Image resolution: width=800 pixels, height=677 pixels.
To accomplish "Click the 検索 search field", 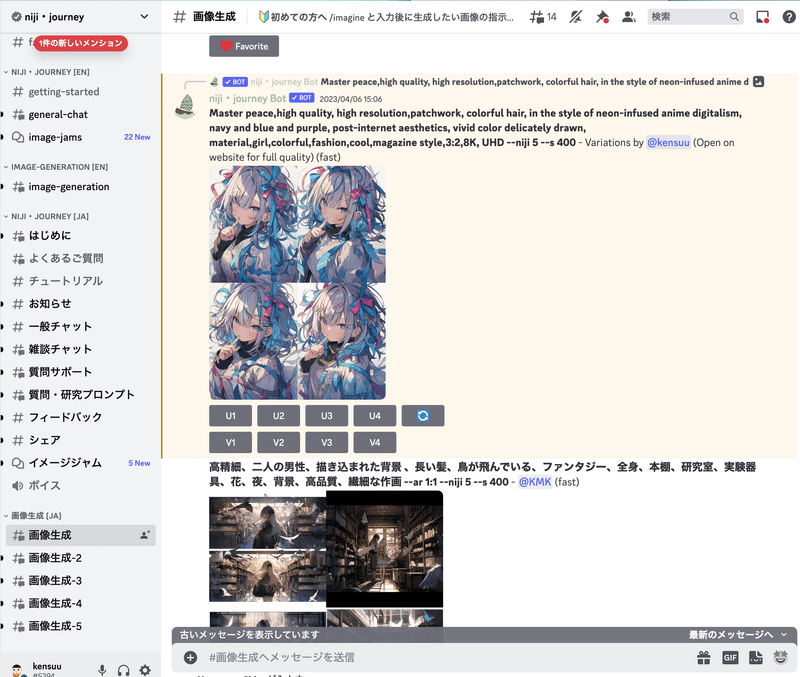I will pos(695,17).
